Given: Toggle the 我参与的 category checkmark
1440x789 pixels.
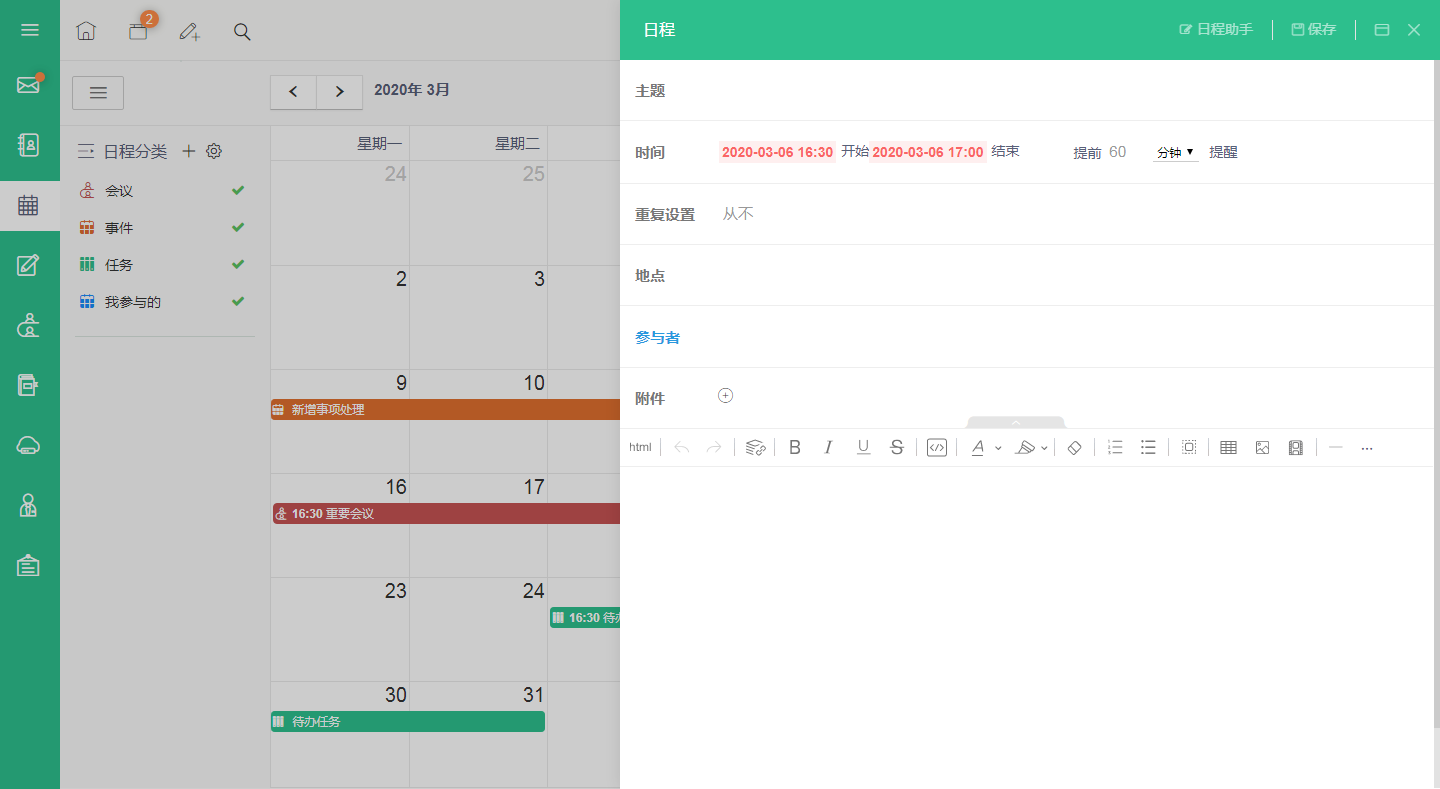Looking at the screenshot, I should pyautogui.click(x=238, y=301).
